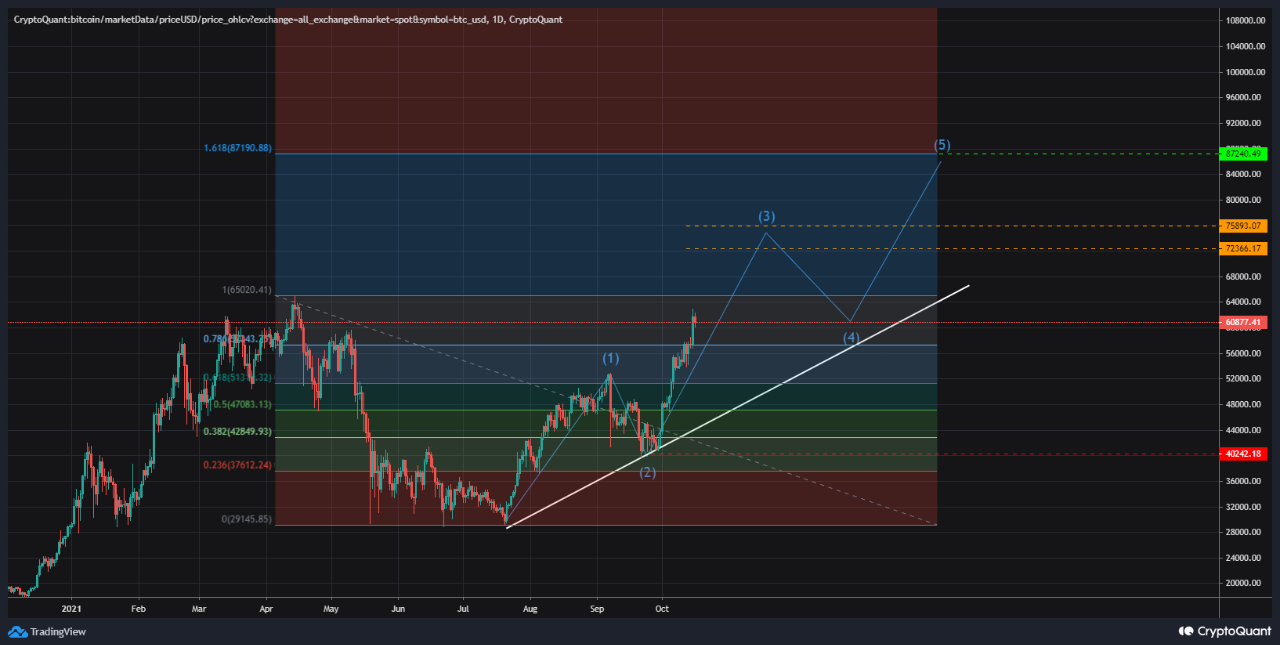Click the CryptoQuant logo icon
This screenshot has width=1280, height=645.
click(x=1184, y=631)
